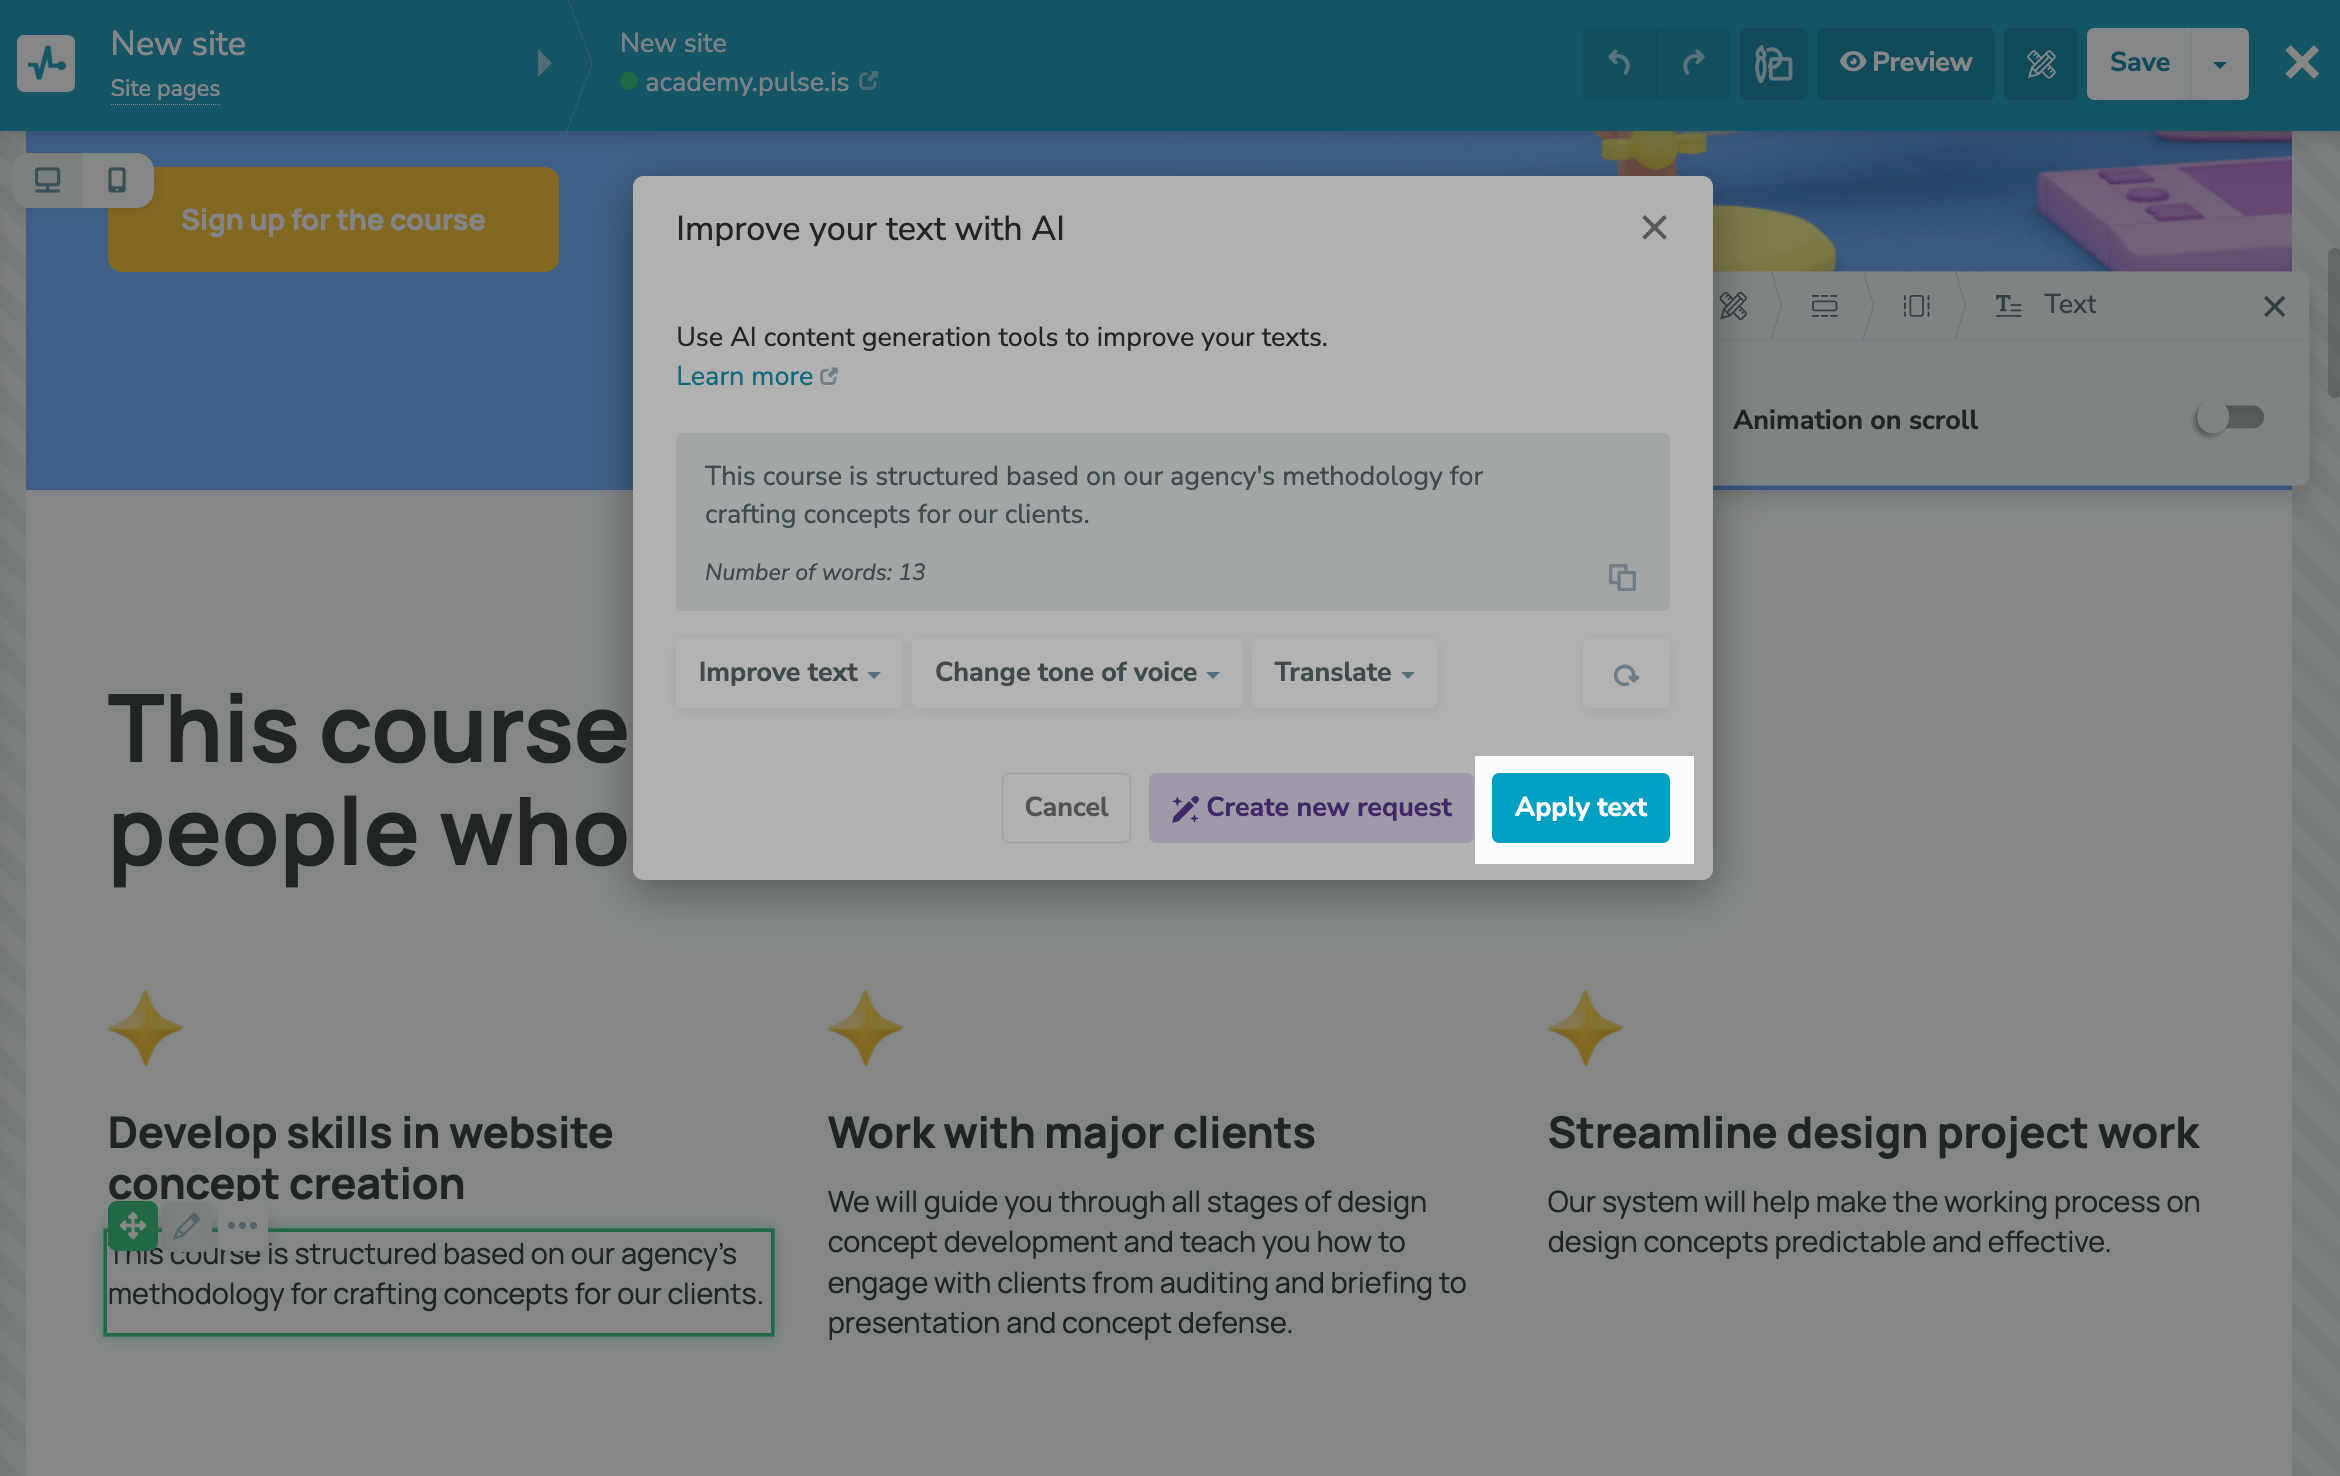Click the redo arrow in top toolbar
Image resolution: width=2340 pixels, height=1476 pixels.
(1693, 63)
